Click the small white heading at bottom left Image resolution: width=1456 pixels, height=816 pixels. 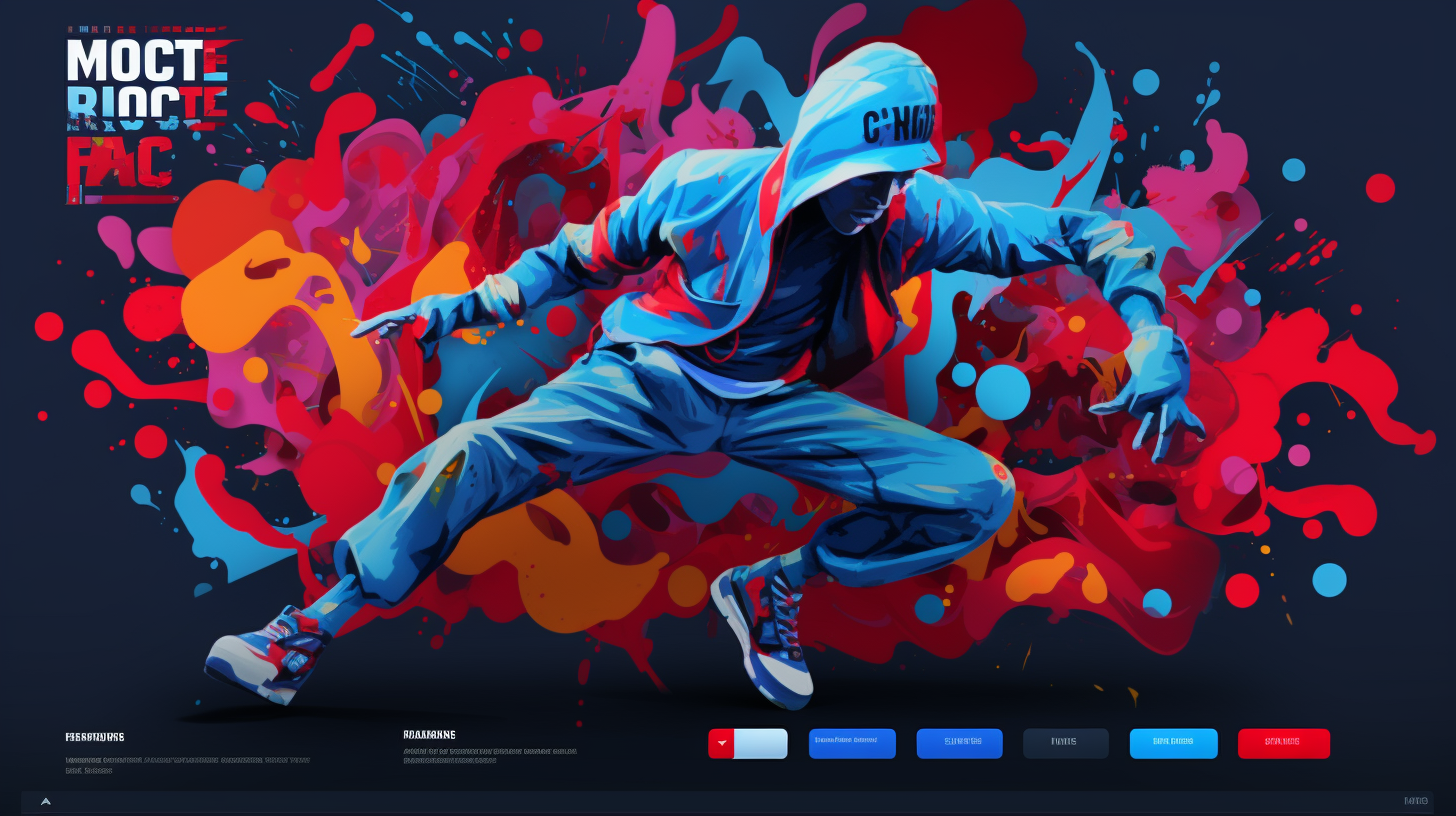pyautogui.click(x=95, y=737)
